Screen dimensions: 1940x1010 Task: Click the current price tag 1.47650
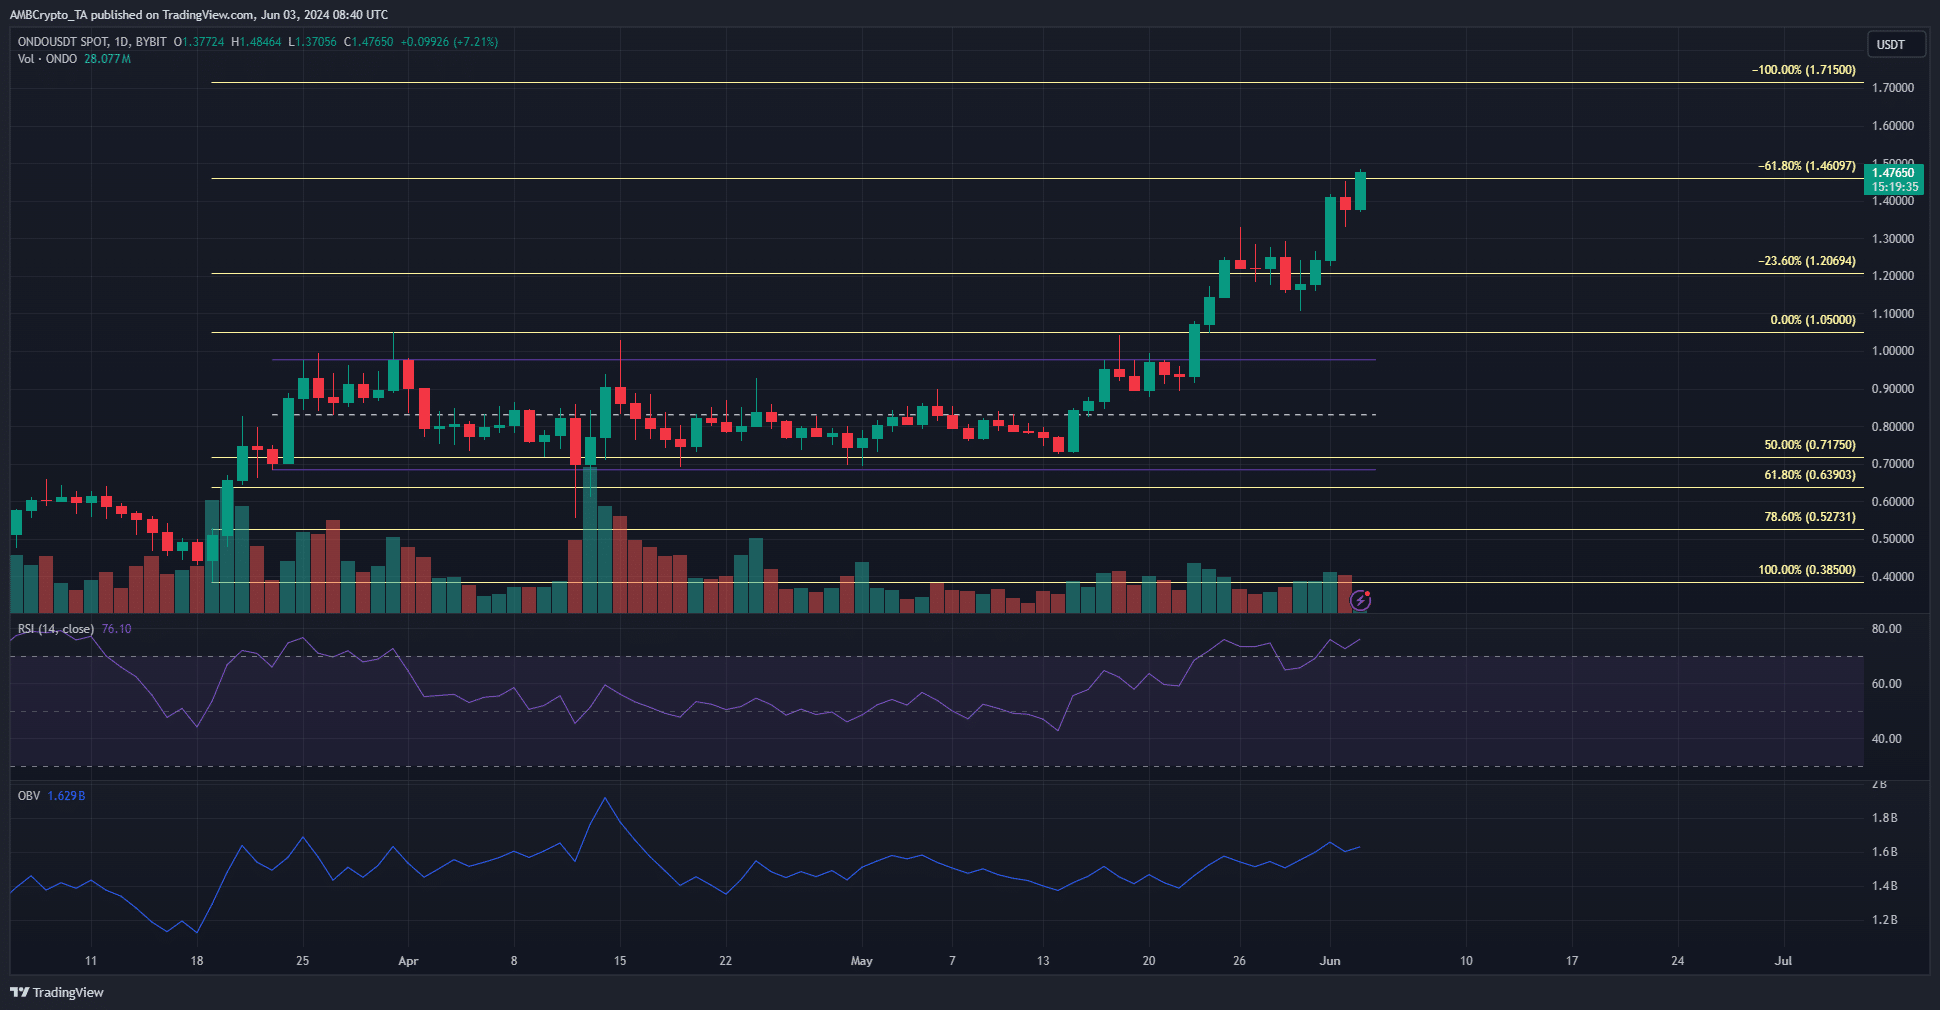(x=1894, y=173)
